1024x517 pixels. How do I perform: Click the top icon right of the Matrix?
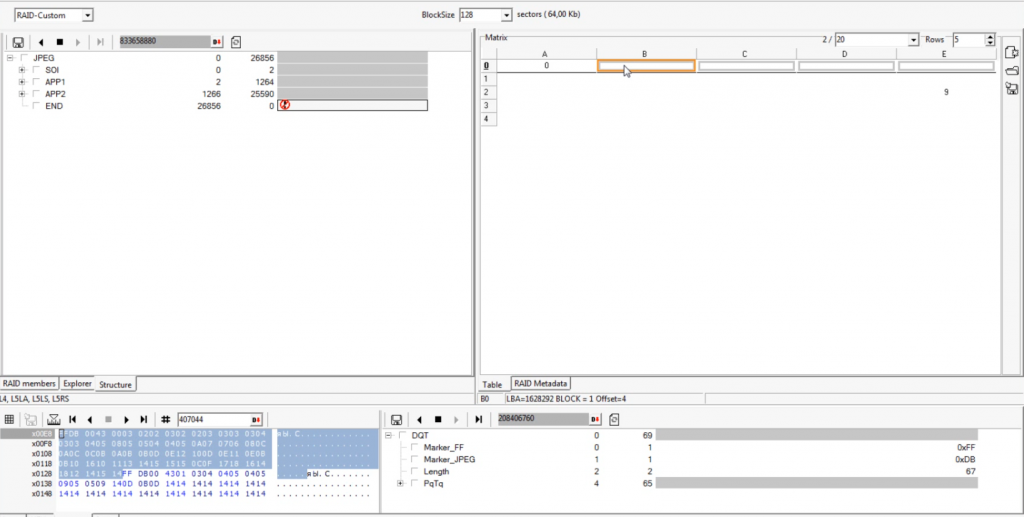[x=1012, y=52]
